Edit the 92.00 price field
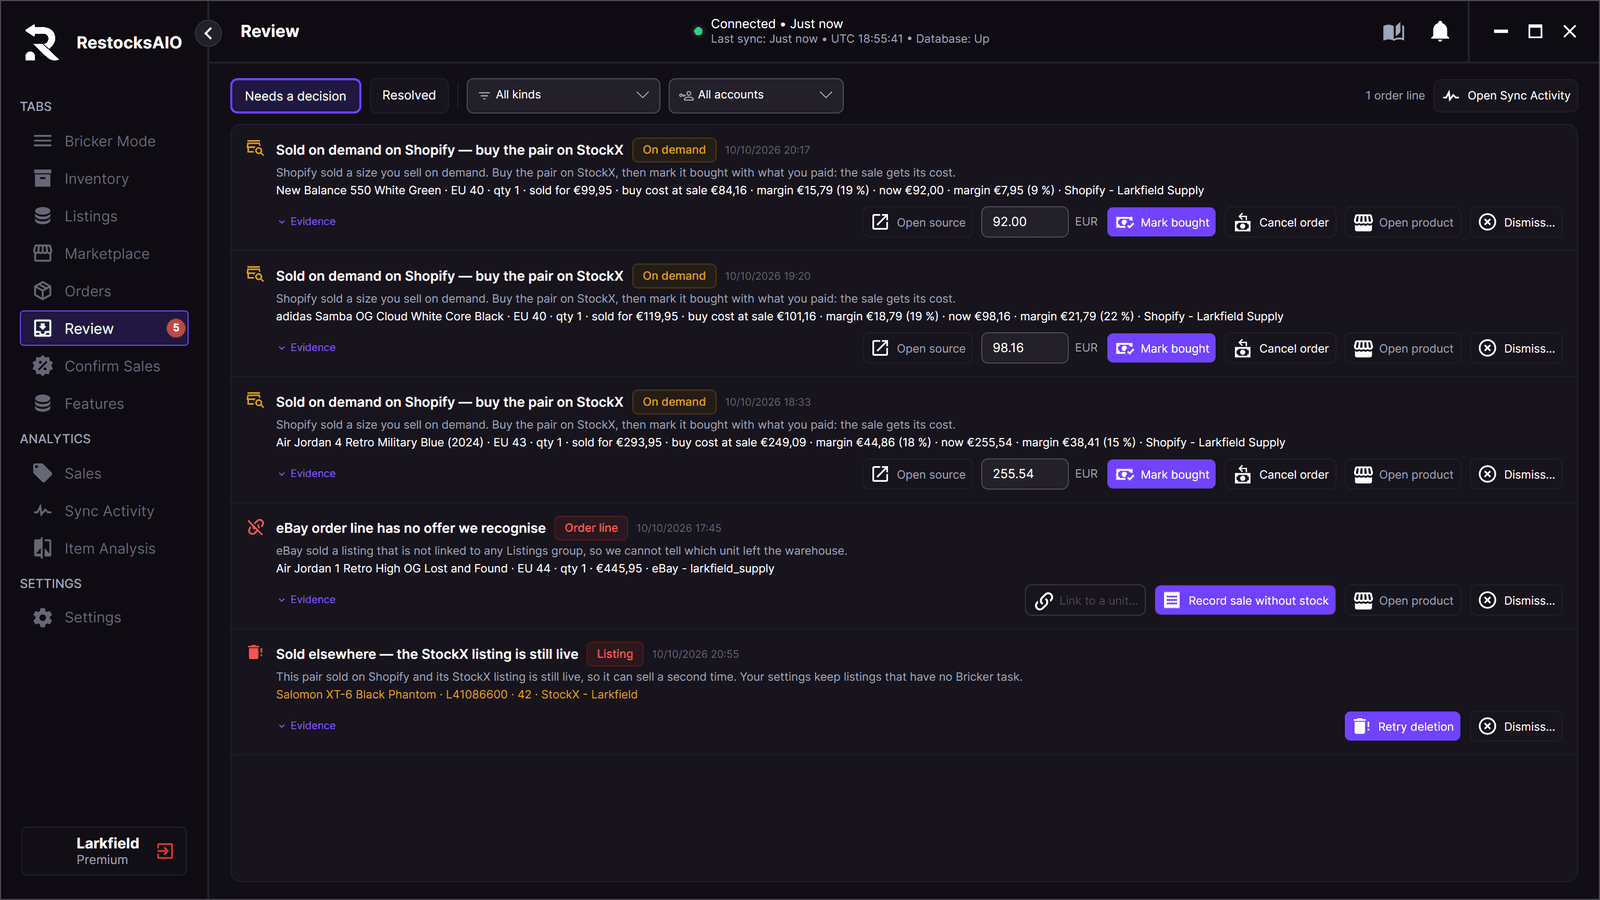The height and width of the screenshot is (900, 1600). click(1024, 222)
